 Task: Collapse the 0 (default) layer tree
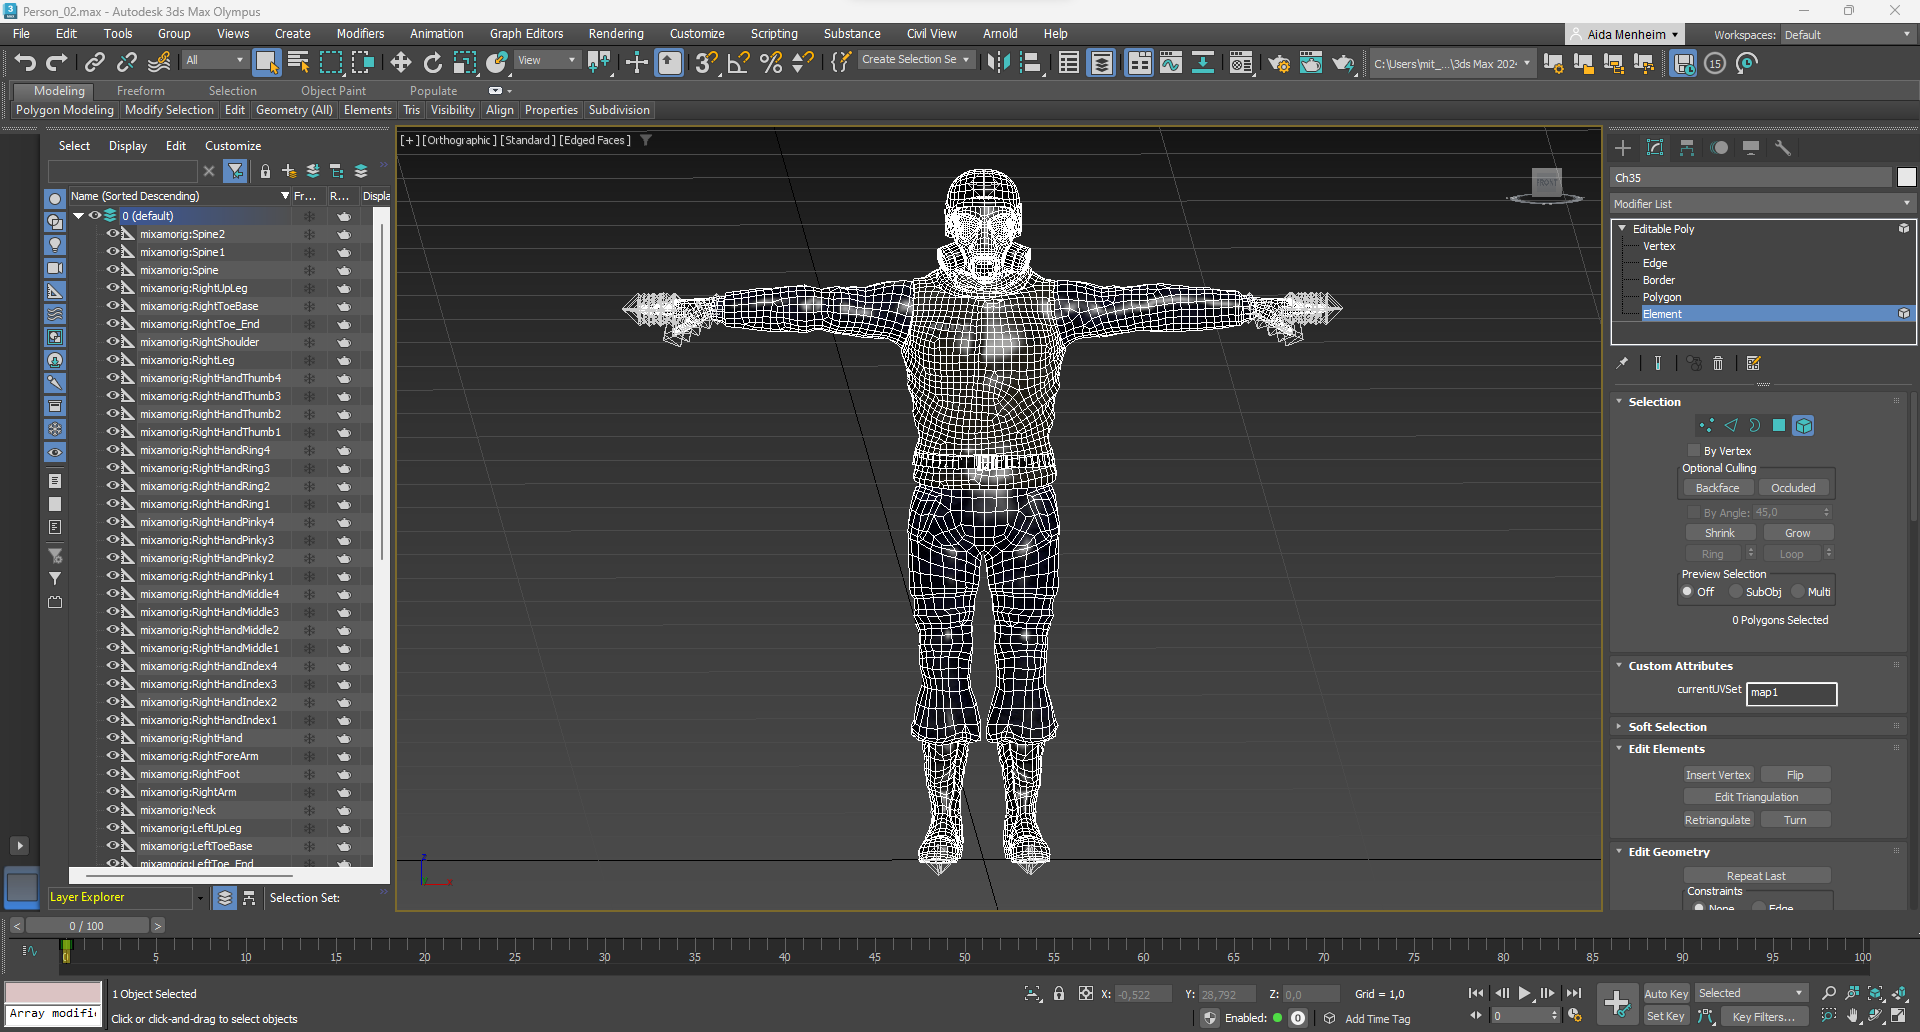pos(79,216)
